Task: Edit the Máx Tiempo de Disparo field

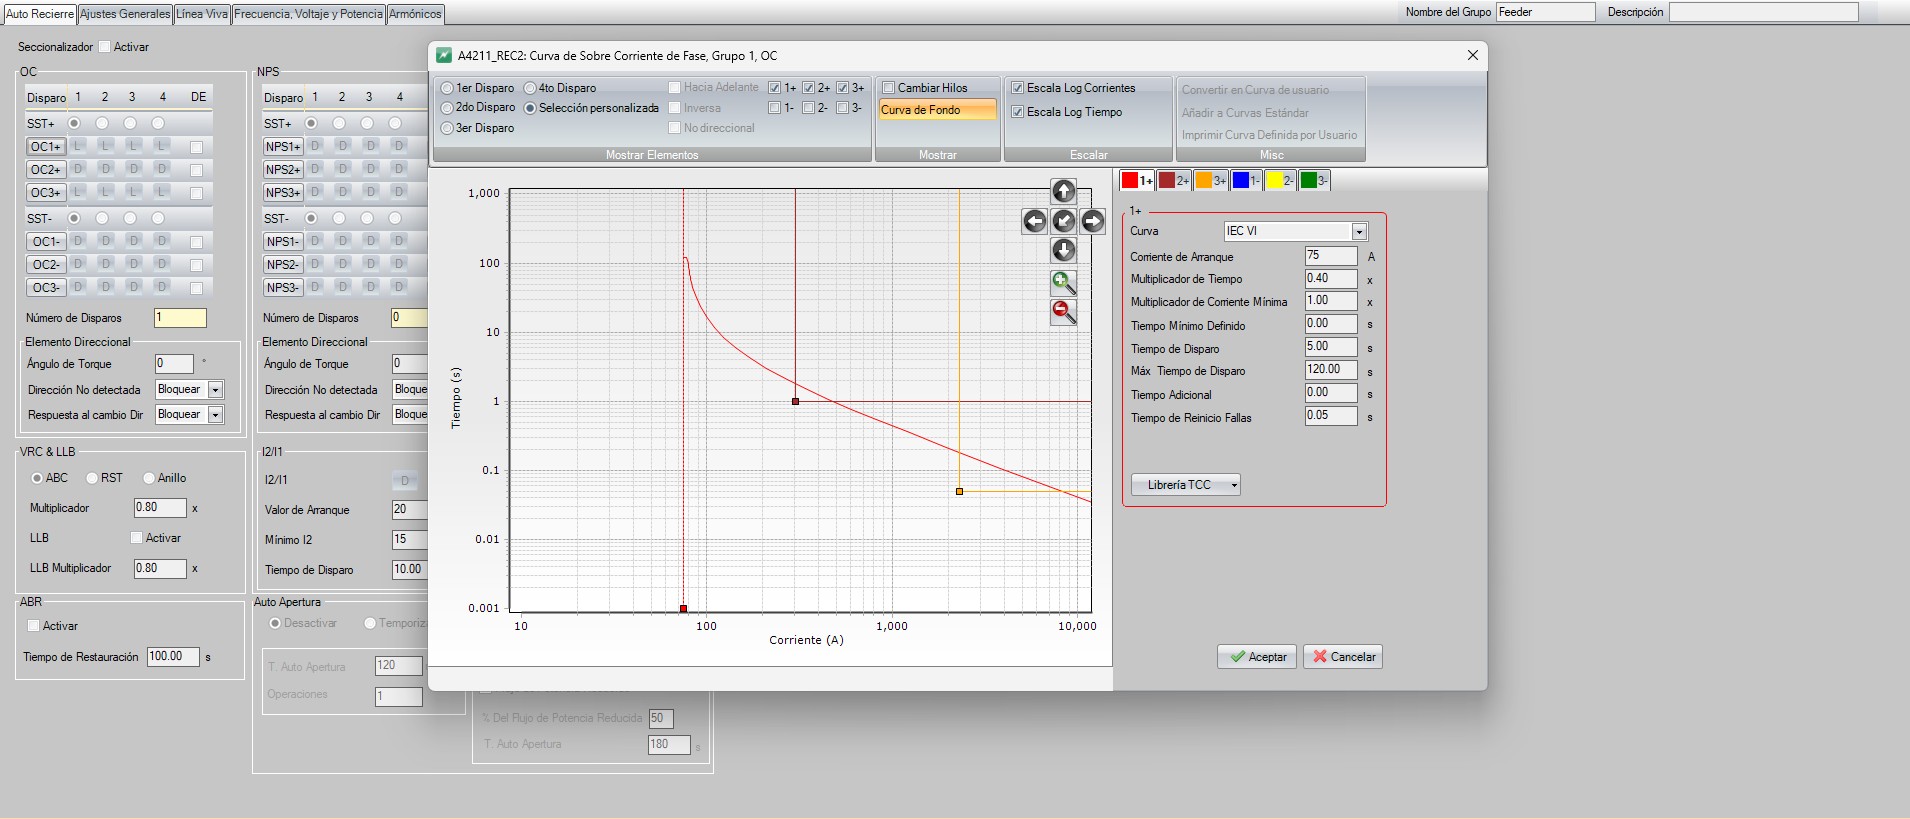Action: (1331, 370)
